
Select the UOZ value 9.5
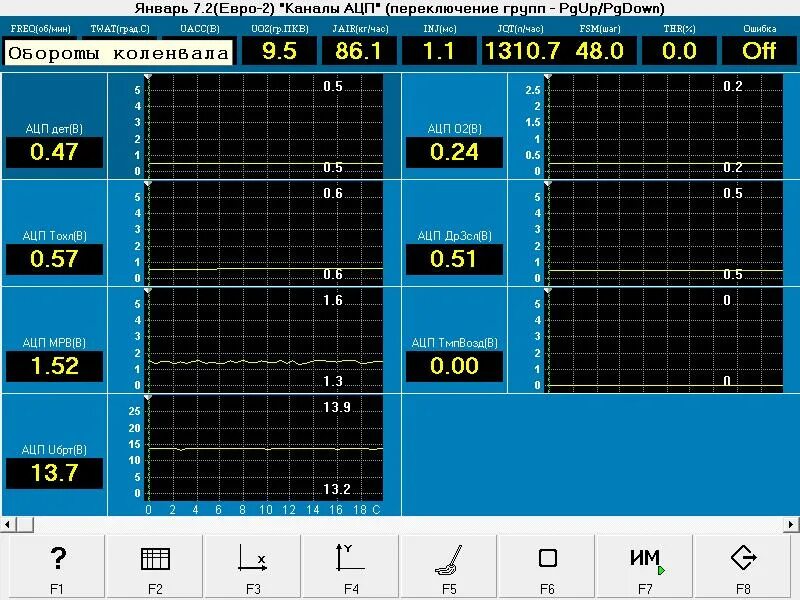coord(279,51)
